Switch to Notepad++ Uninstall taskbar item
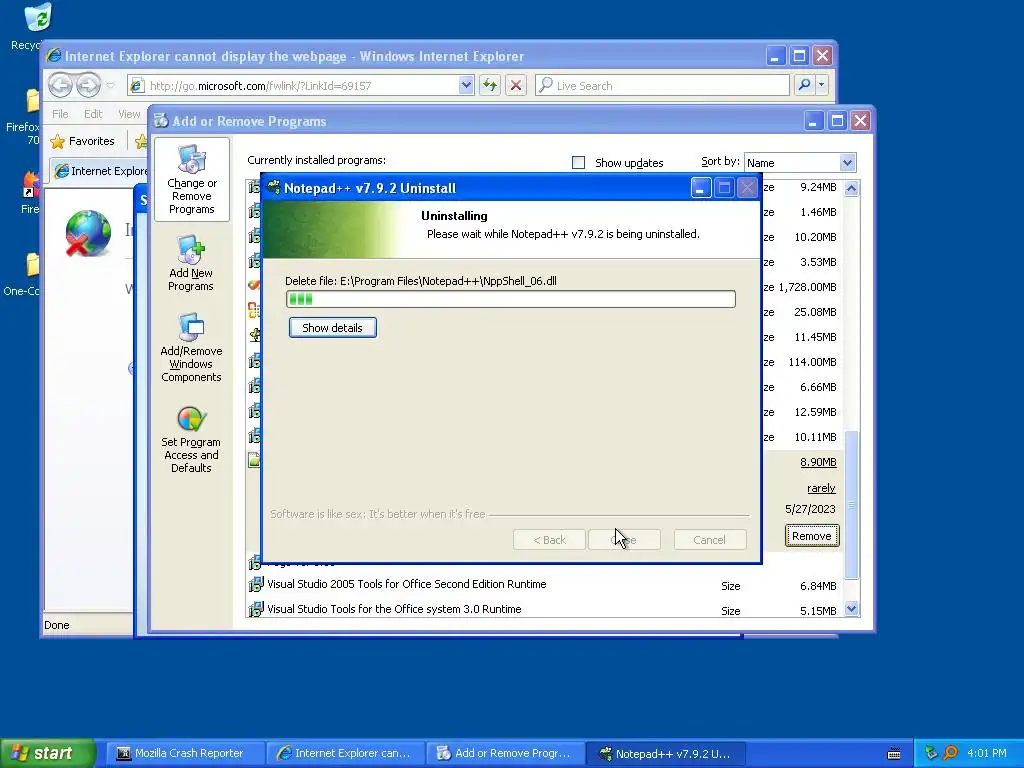 pyautogui.click(x=666, y=753)
